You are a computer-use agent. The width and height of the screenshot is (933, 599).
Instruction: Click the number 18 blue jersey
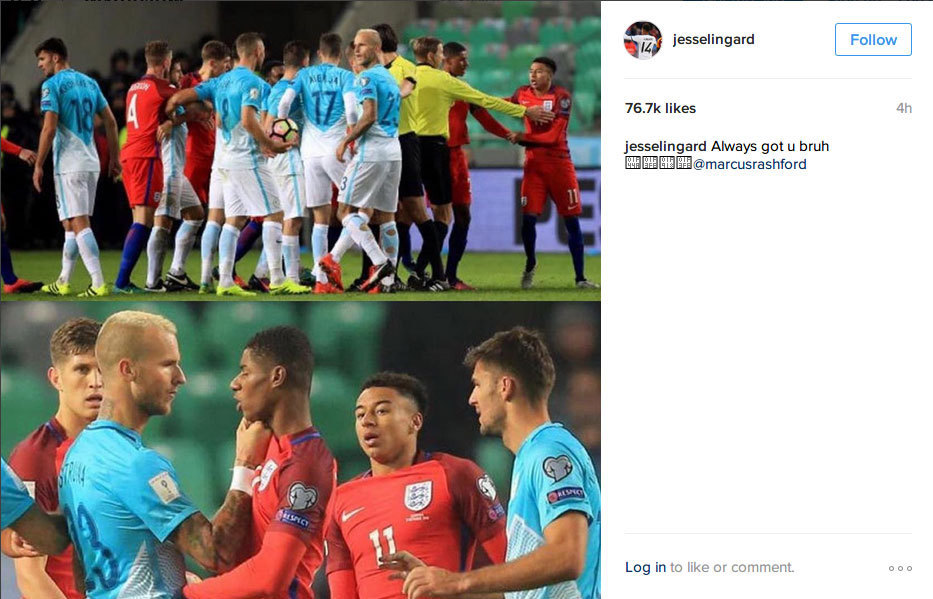(72, 121)
